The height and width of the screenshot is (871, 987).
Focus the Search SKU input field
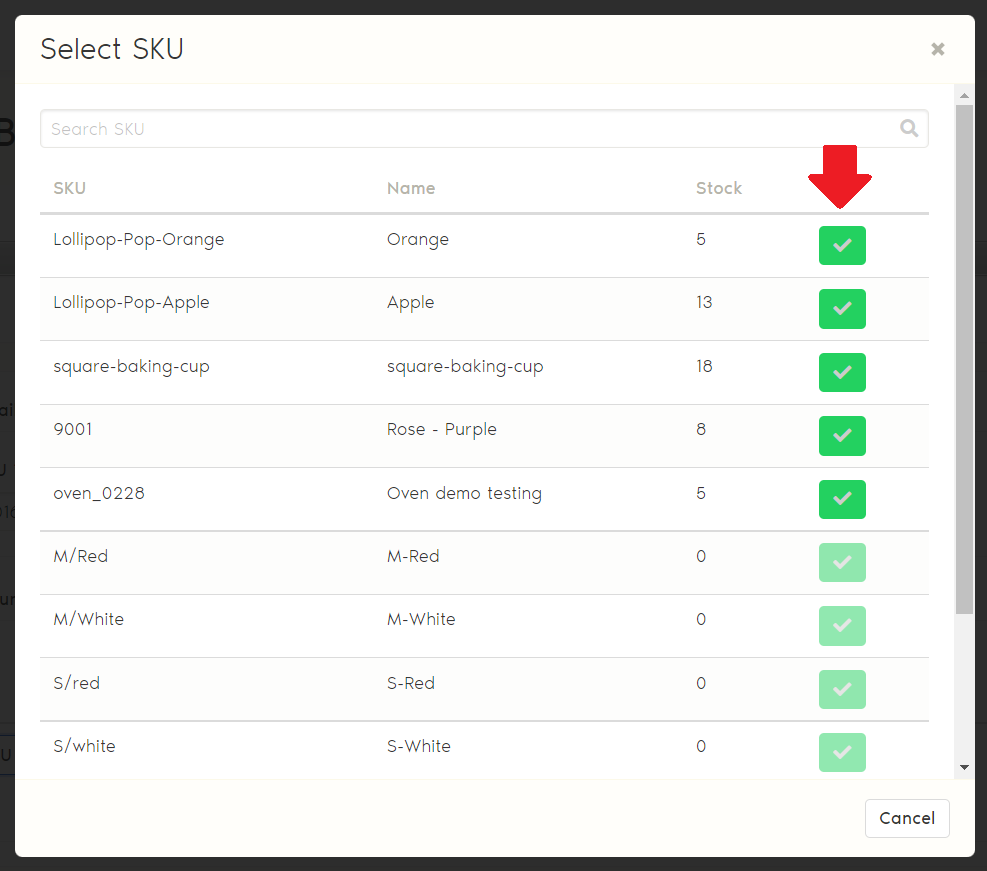[x=470, y=129]
